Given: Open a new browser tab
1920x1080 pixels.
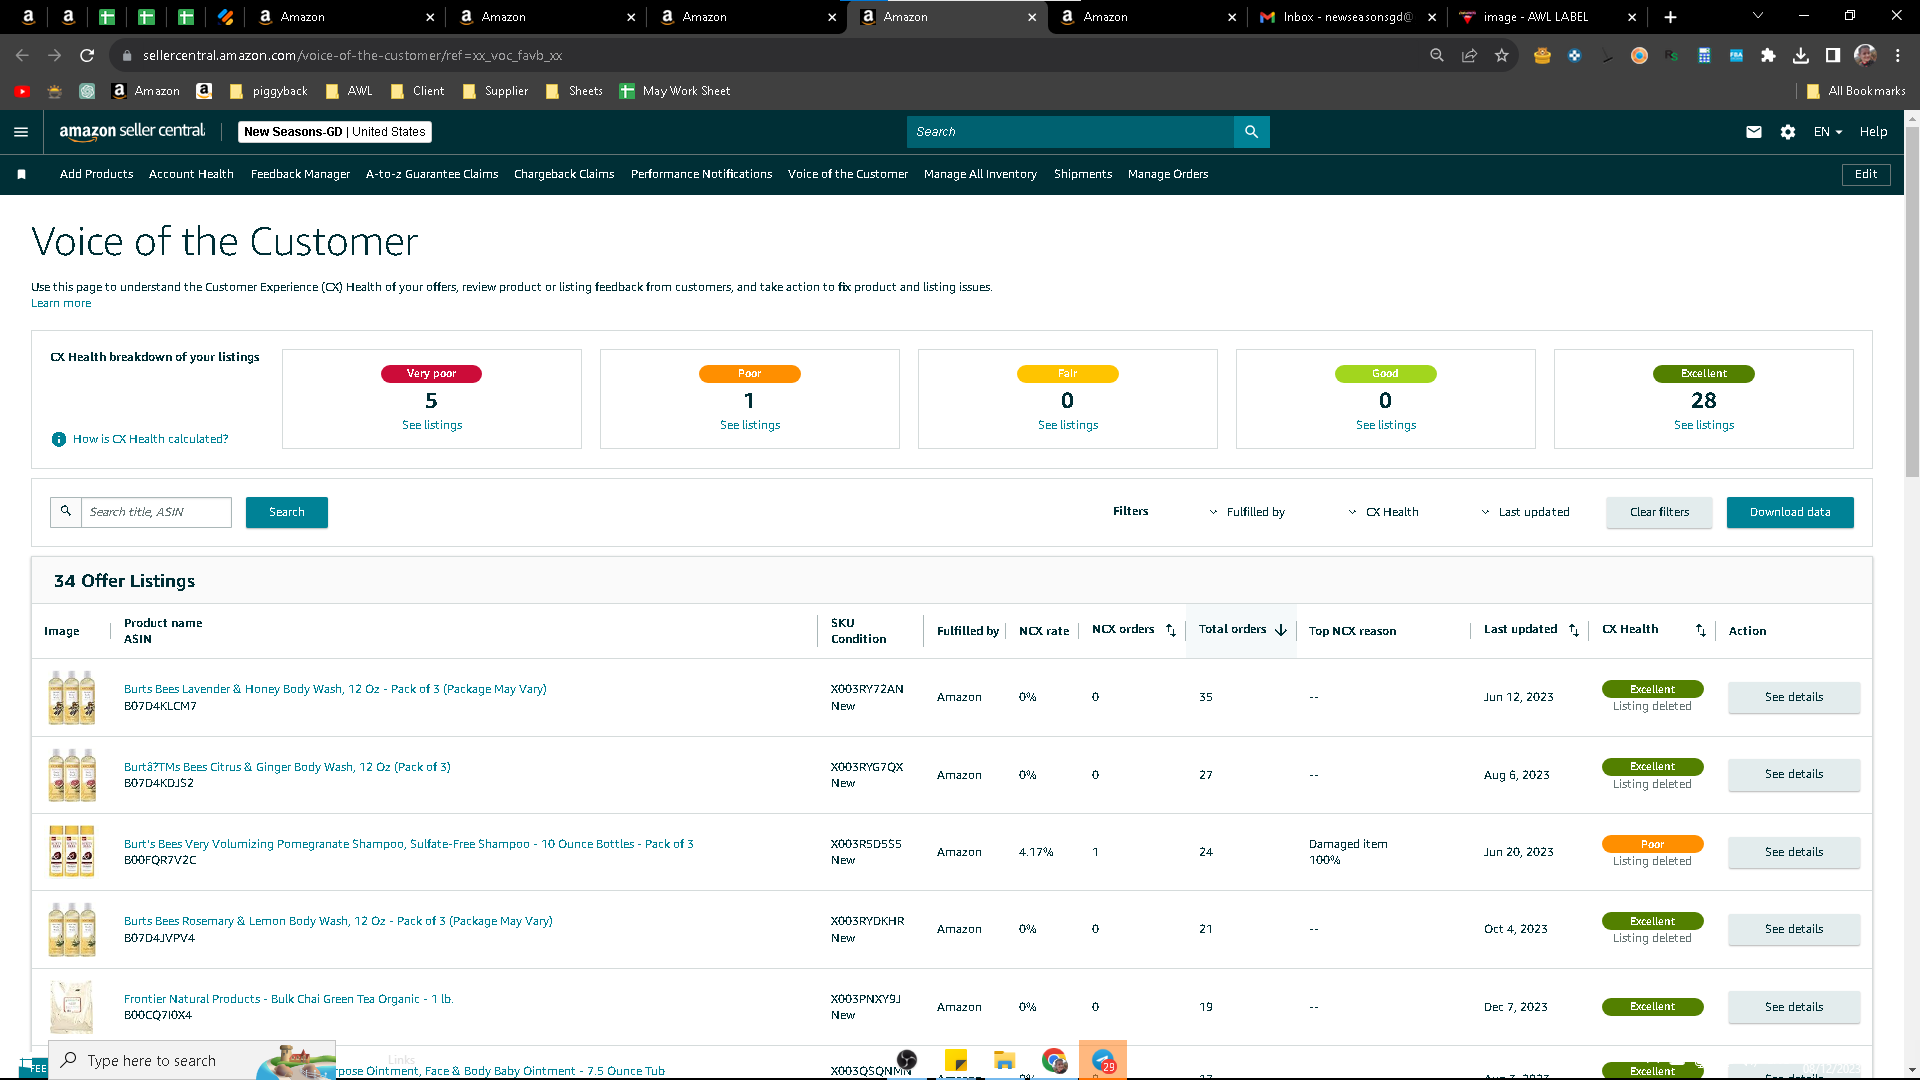Looking at the screenshot, I should pyautogui.click(x=1670, y=17).
